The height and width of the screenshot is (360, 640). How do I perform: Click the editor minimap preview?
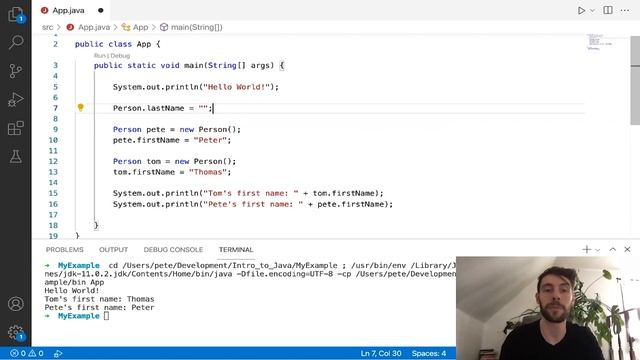pos(599,42)
